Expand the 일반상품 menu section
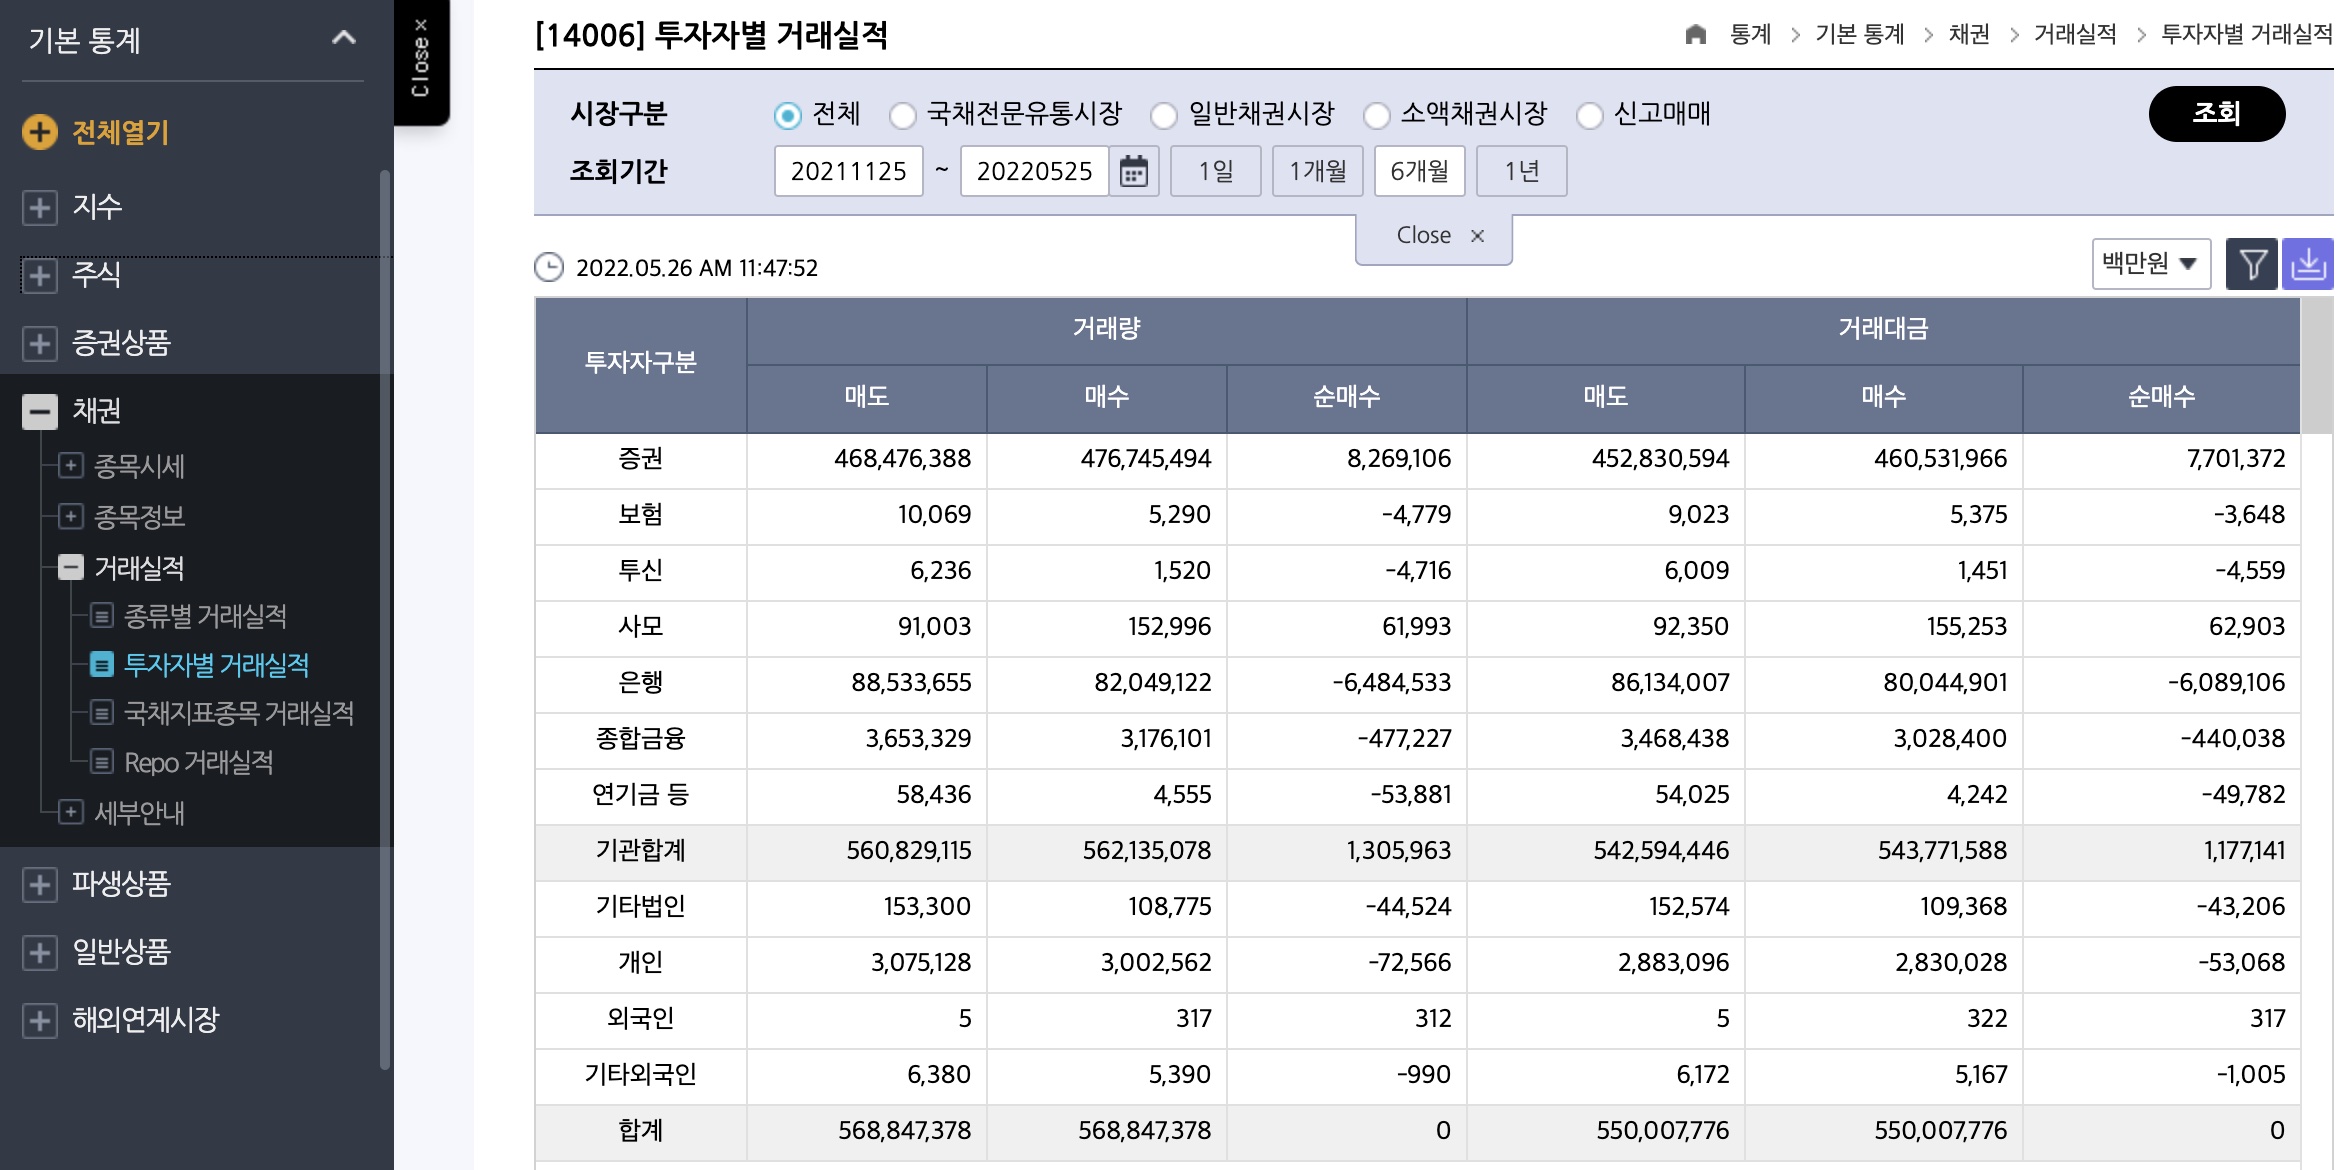This screenshot has width=2346, height=1170. click(x=40, y=952)
